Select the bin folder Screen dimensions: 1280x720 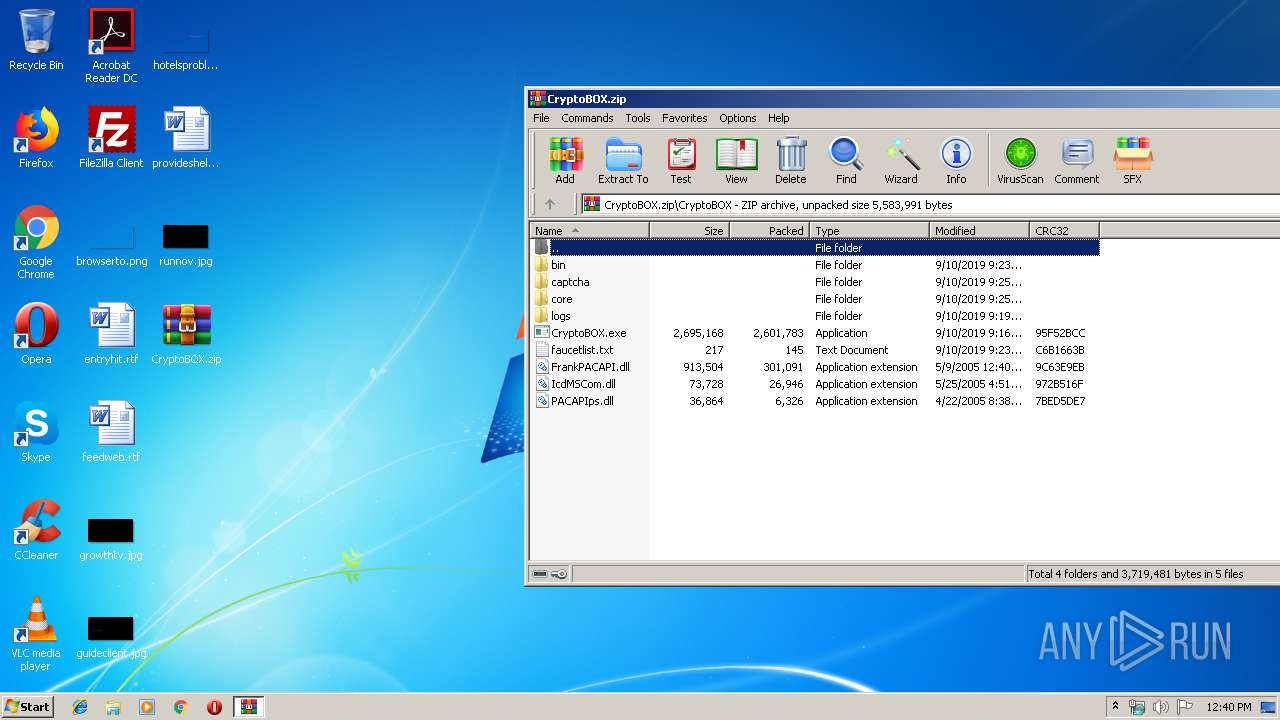[x=815, y=265]
